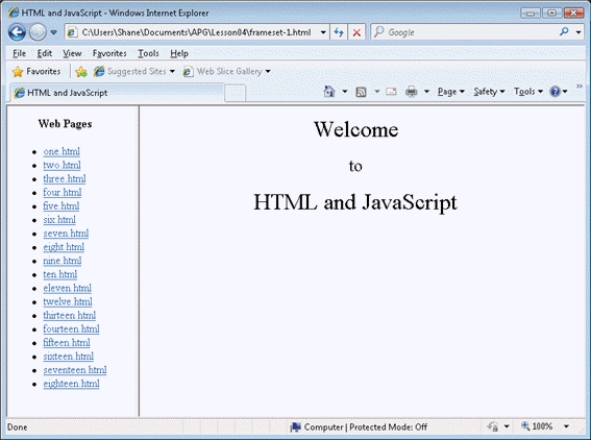Image resolution: width=591 pixels, height=440 pixels.
Task: Open Web Slice Gallery dropdown
Action: tap(227, 71)
